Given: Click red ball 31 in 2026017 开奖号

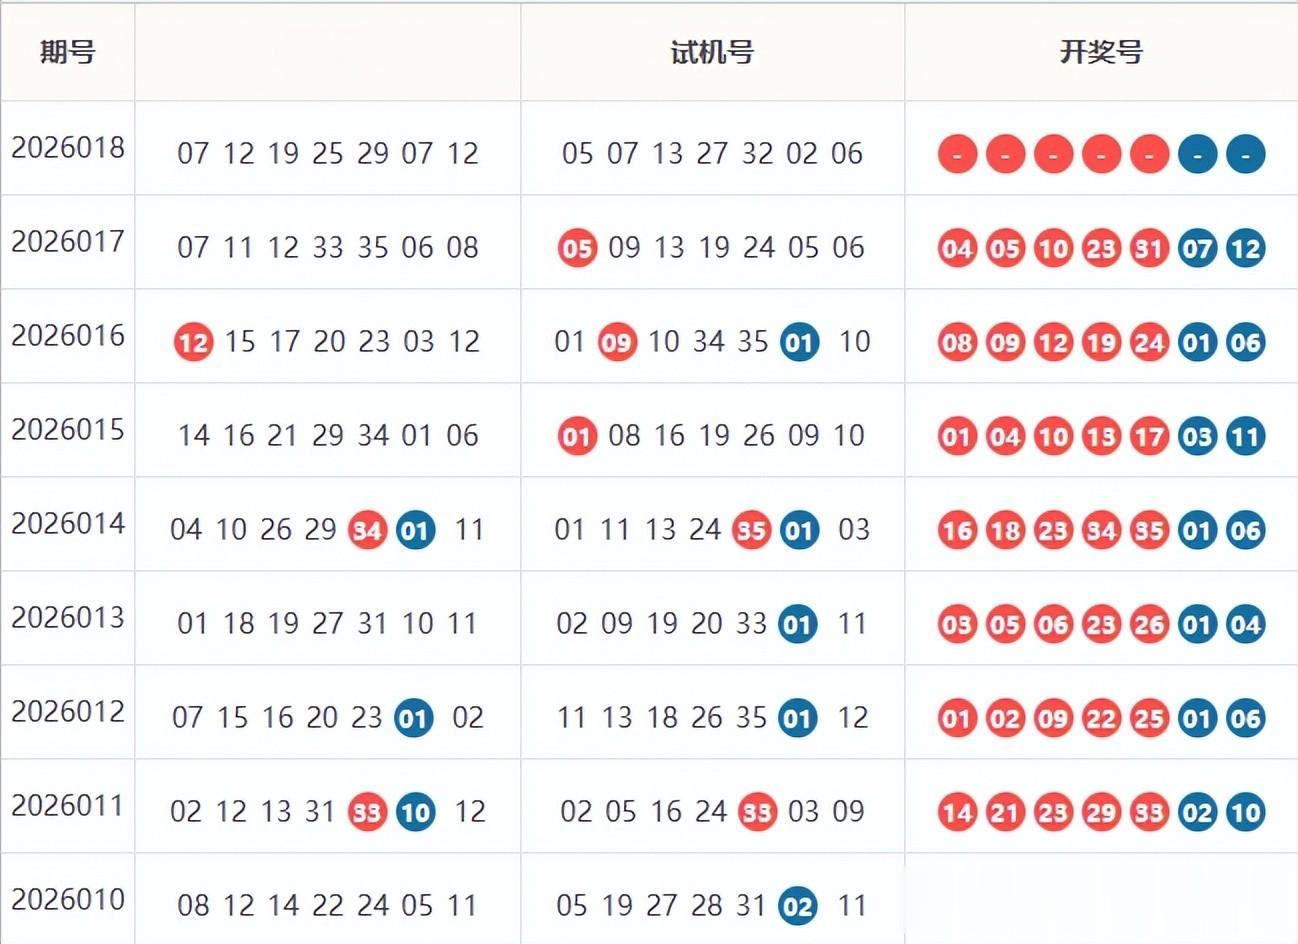Looking at the screenshot, I should pyautogui.click(x=1149, y=248).
